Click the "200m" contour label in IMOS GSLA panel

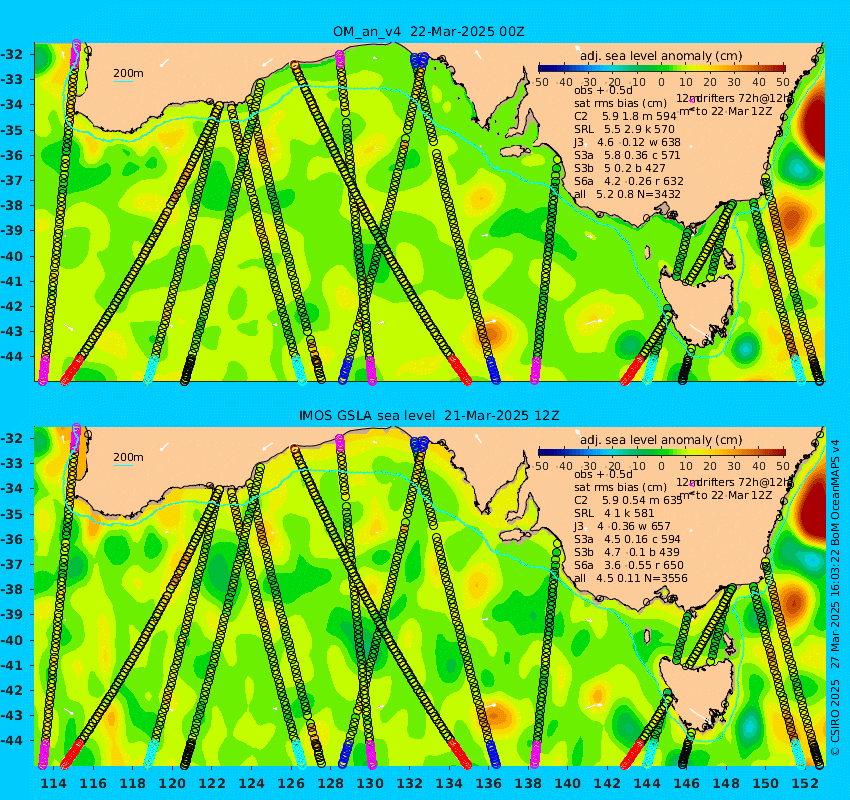tap(128, 457)
